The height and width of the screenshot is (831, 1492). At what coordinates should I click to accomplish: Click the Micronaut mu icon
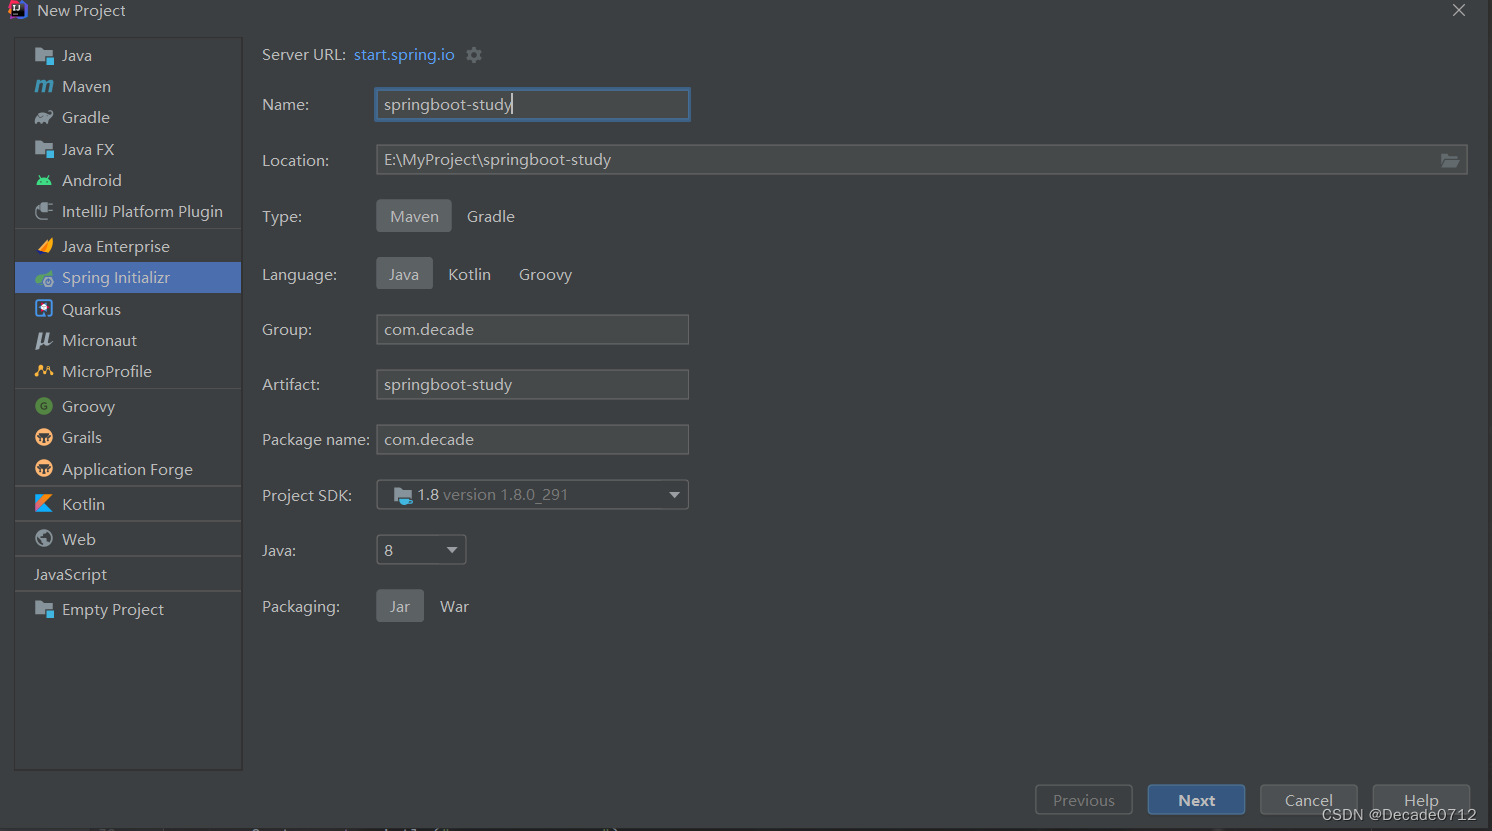click(44, 340)
